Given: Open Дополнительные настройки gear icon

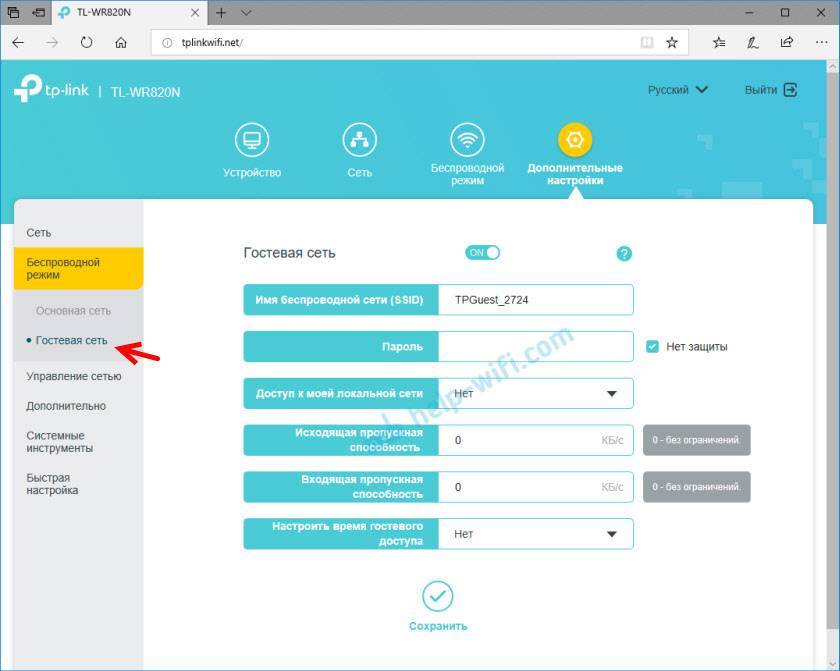Looking at the screenshot, I should click(x=575, y=140).
